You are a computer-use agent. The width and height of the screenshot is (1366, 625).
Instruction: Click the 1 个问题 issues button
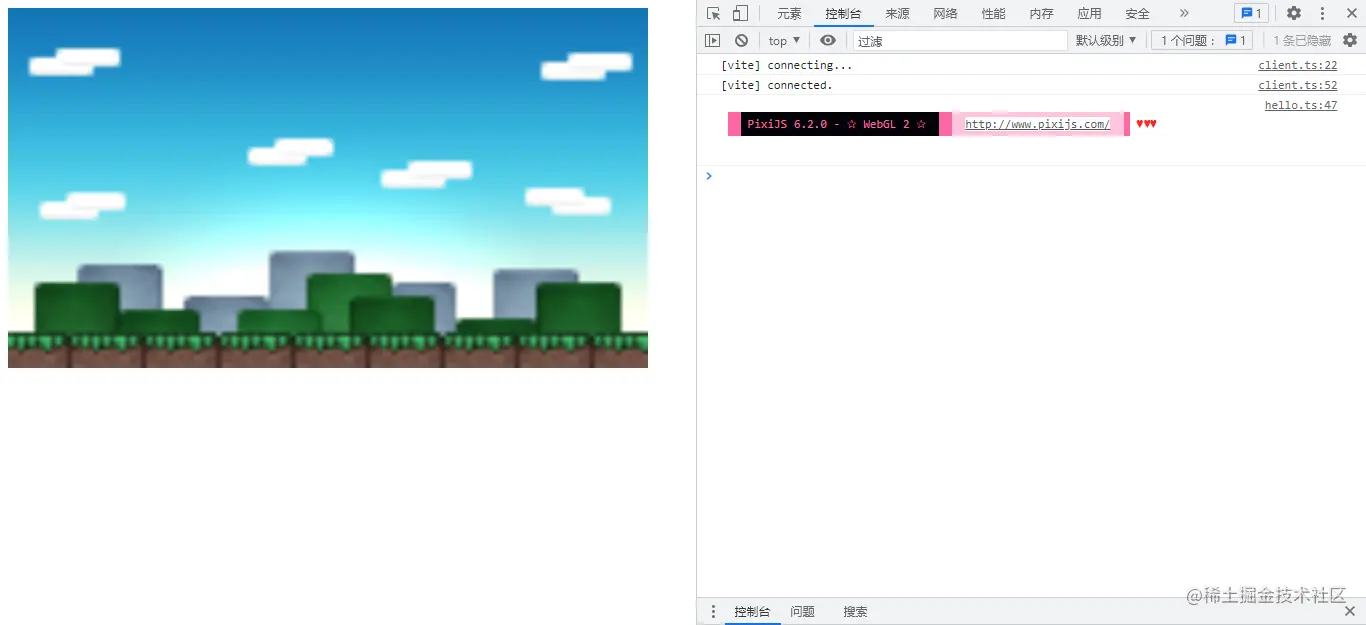(1202, 40)
